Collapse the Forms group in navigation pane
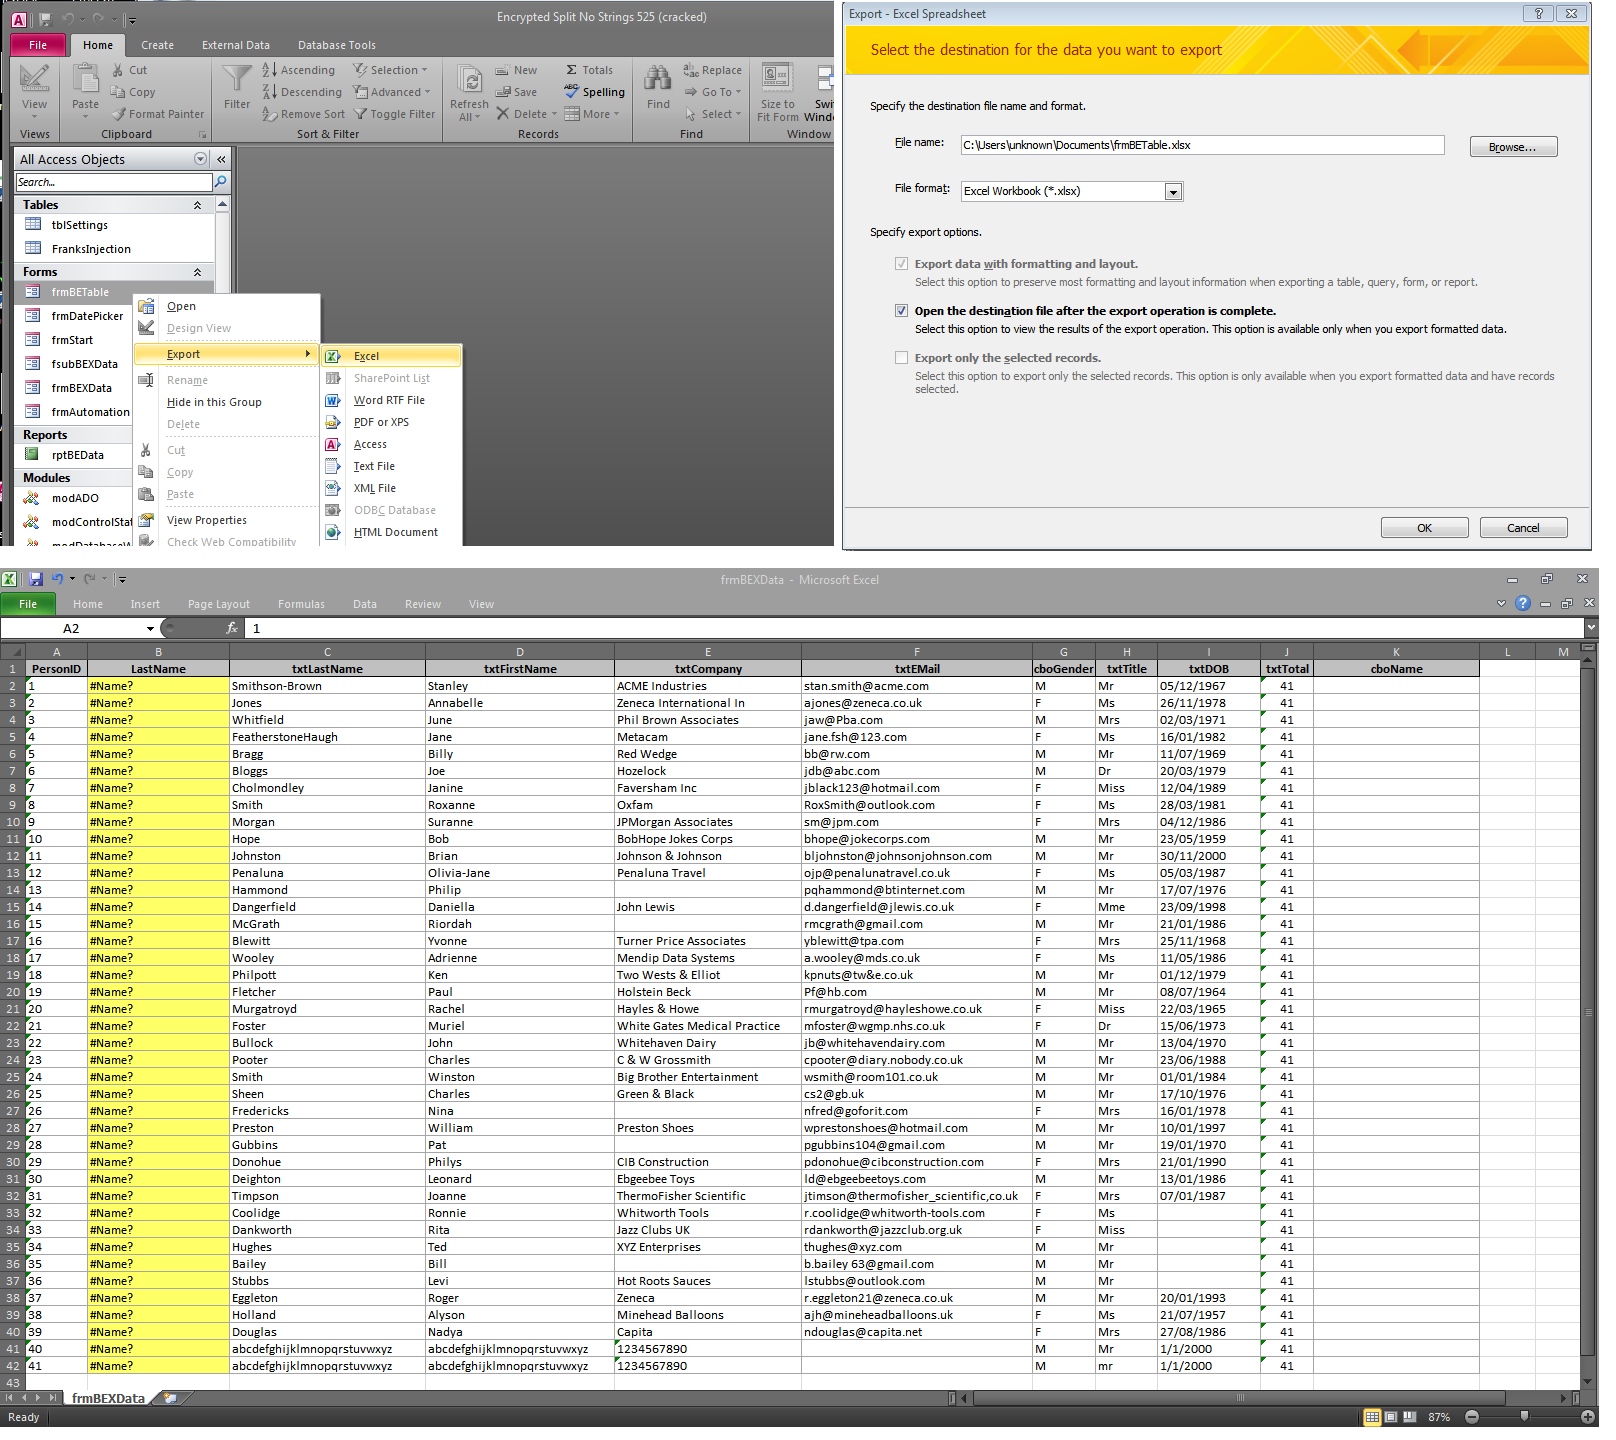 [197, 272]
